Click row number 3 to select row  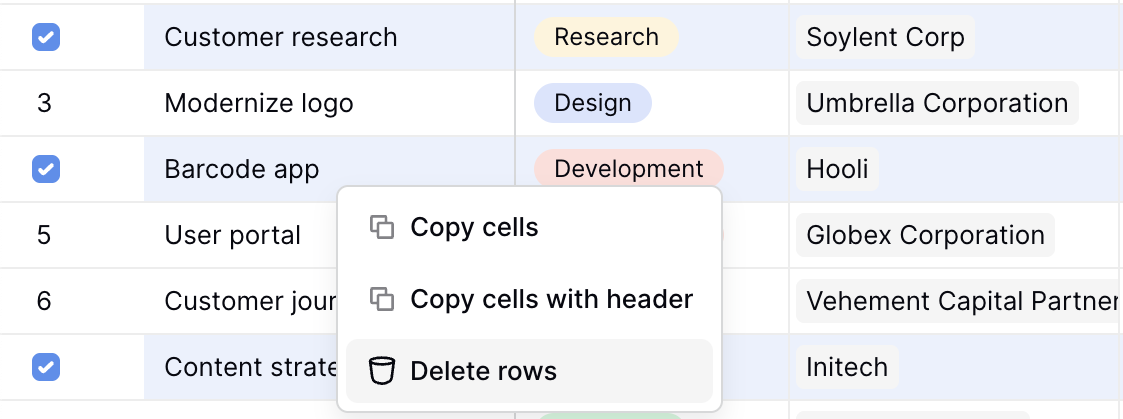44,103
